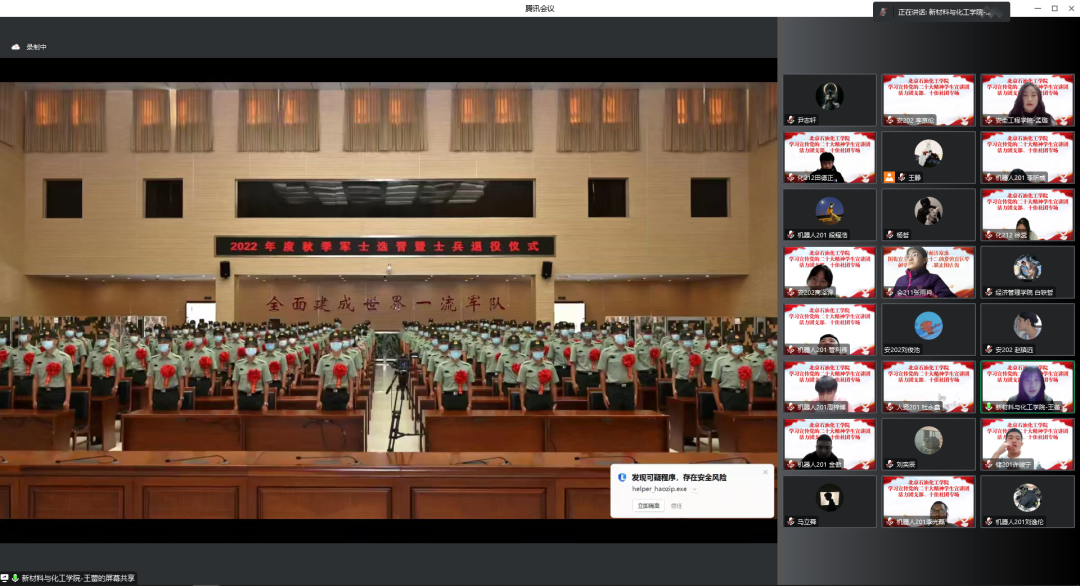Click the 信任 link in security popup
The image size is (1080, 586).
pos(676,505)
